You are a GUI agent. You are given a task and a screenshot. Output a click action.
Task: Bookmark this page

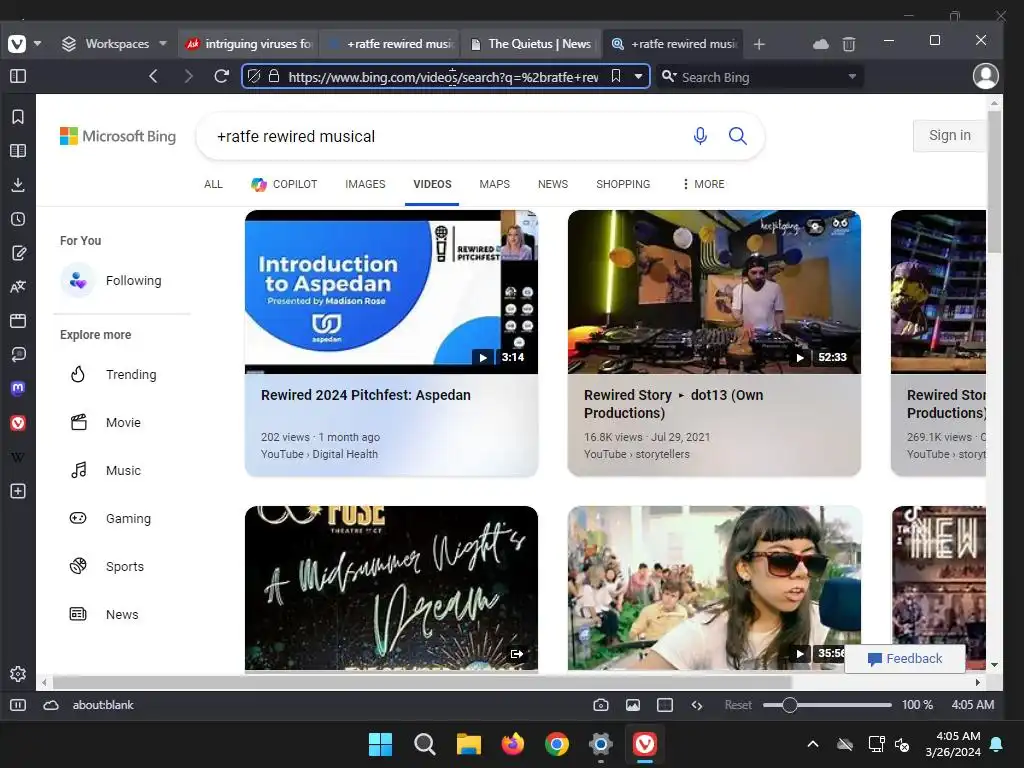click(616, 76)
